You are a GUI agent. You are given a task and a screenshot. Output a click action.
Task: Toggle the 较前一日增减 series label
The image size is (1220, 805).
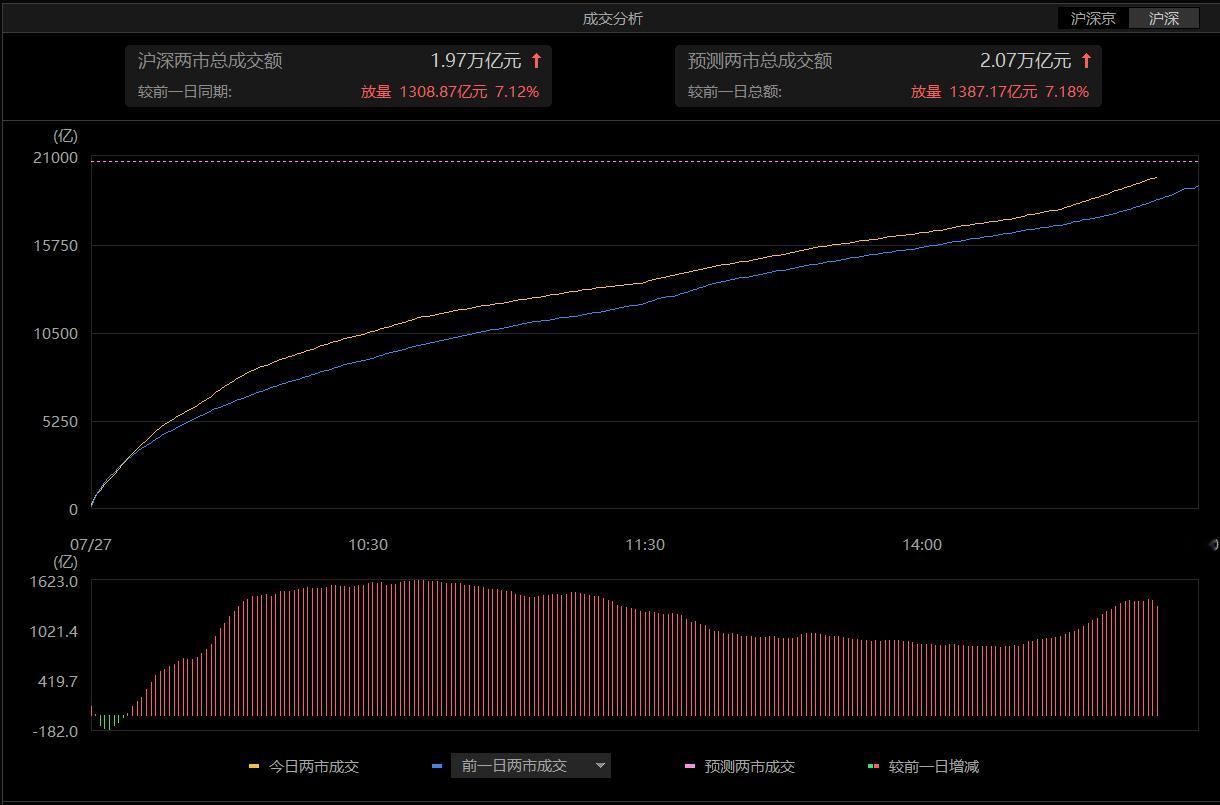pyautogui.click(x=934, y=767)
